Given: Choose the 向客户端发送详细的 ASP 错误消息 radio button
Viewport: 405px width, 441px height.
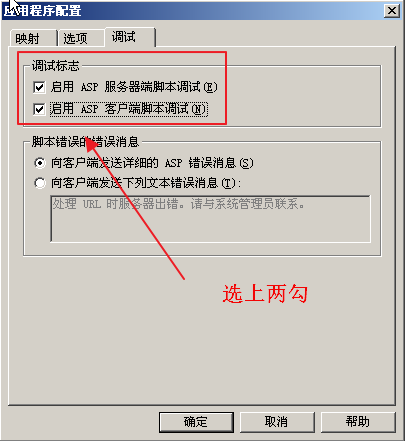Looking at the screenshot, I should point(40,163).
